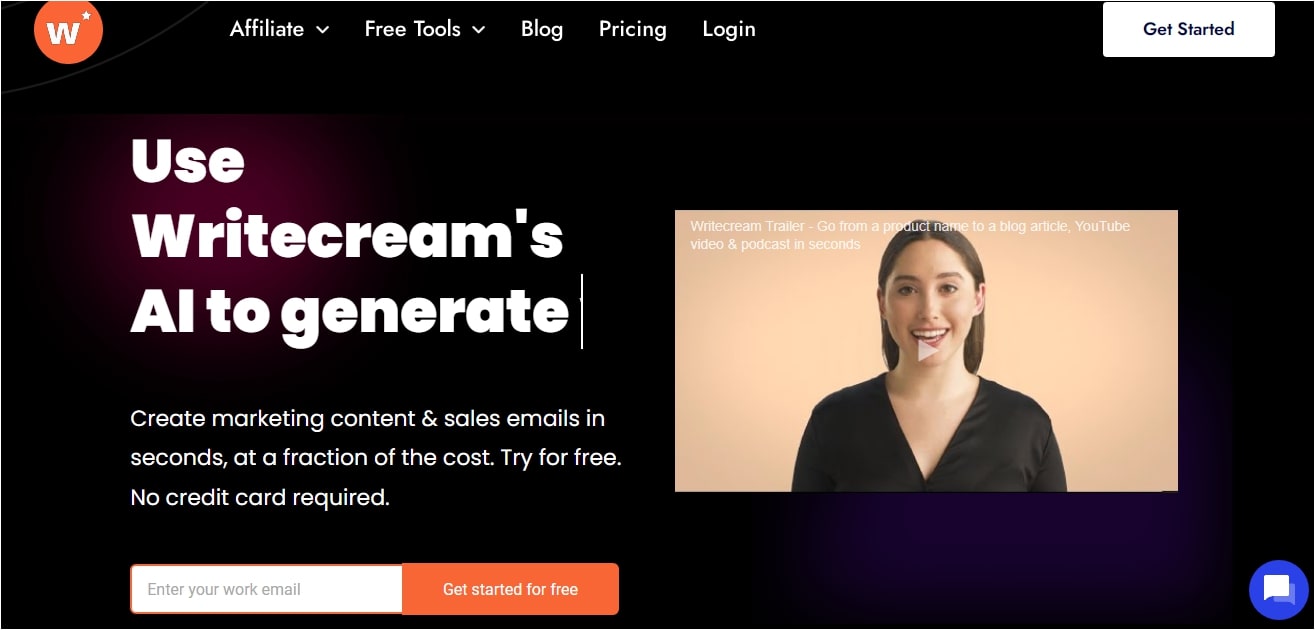1315x630 pixels.
Task: Expand the Free Tools dropdown chevron
Action: 478,30
